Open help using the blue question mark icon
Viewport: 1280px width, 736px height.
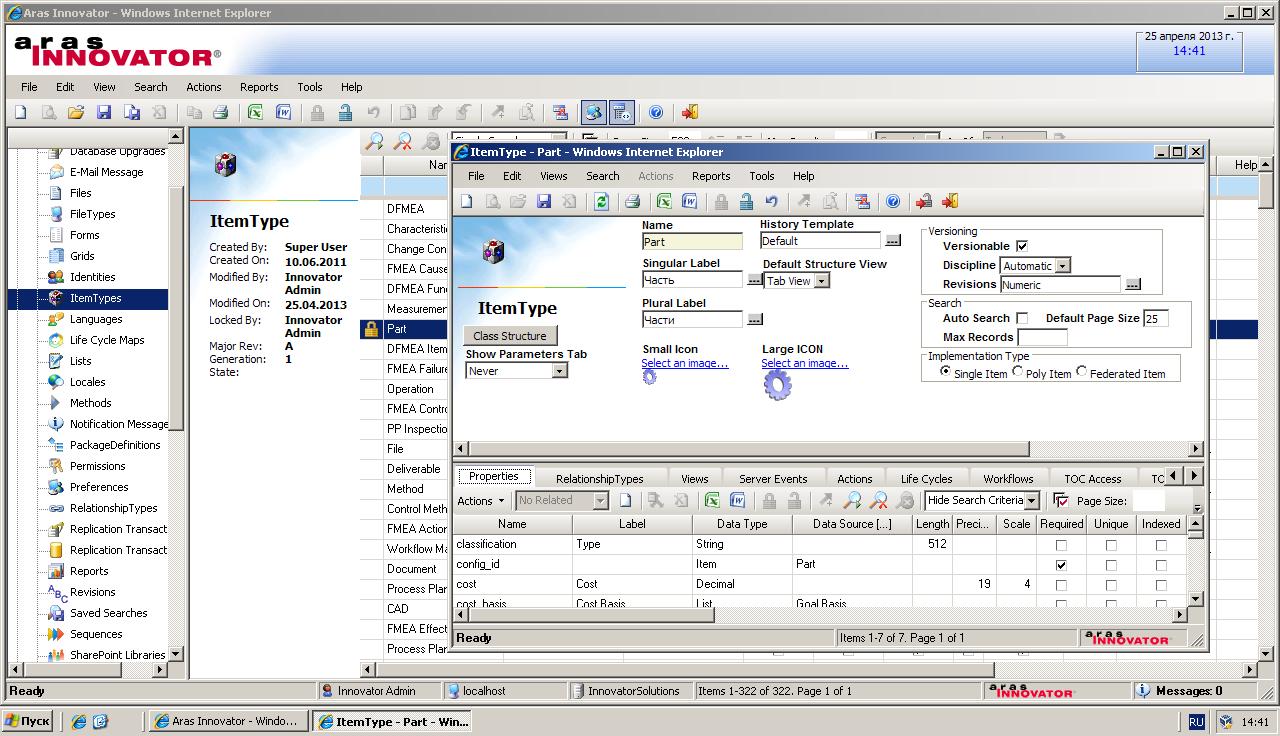[x=893, y=201]
